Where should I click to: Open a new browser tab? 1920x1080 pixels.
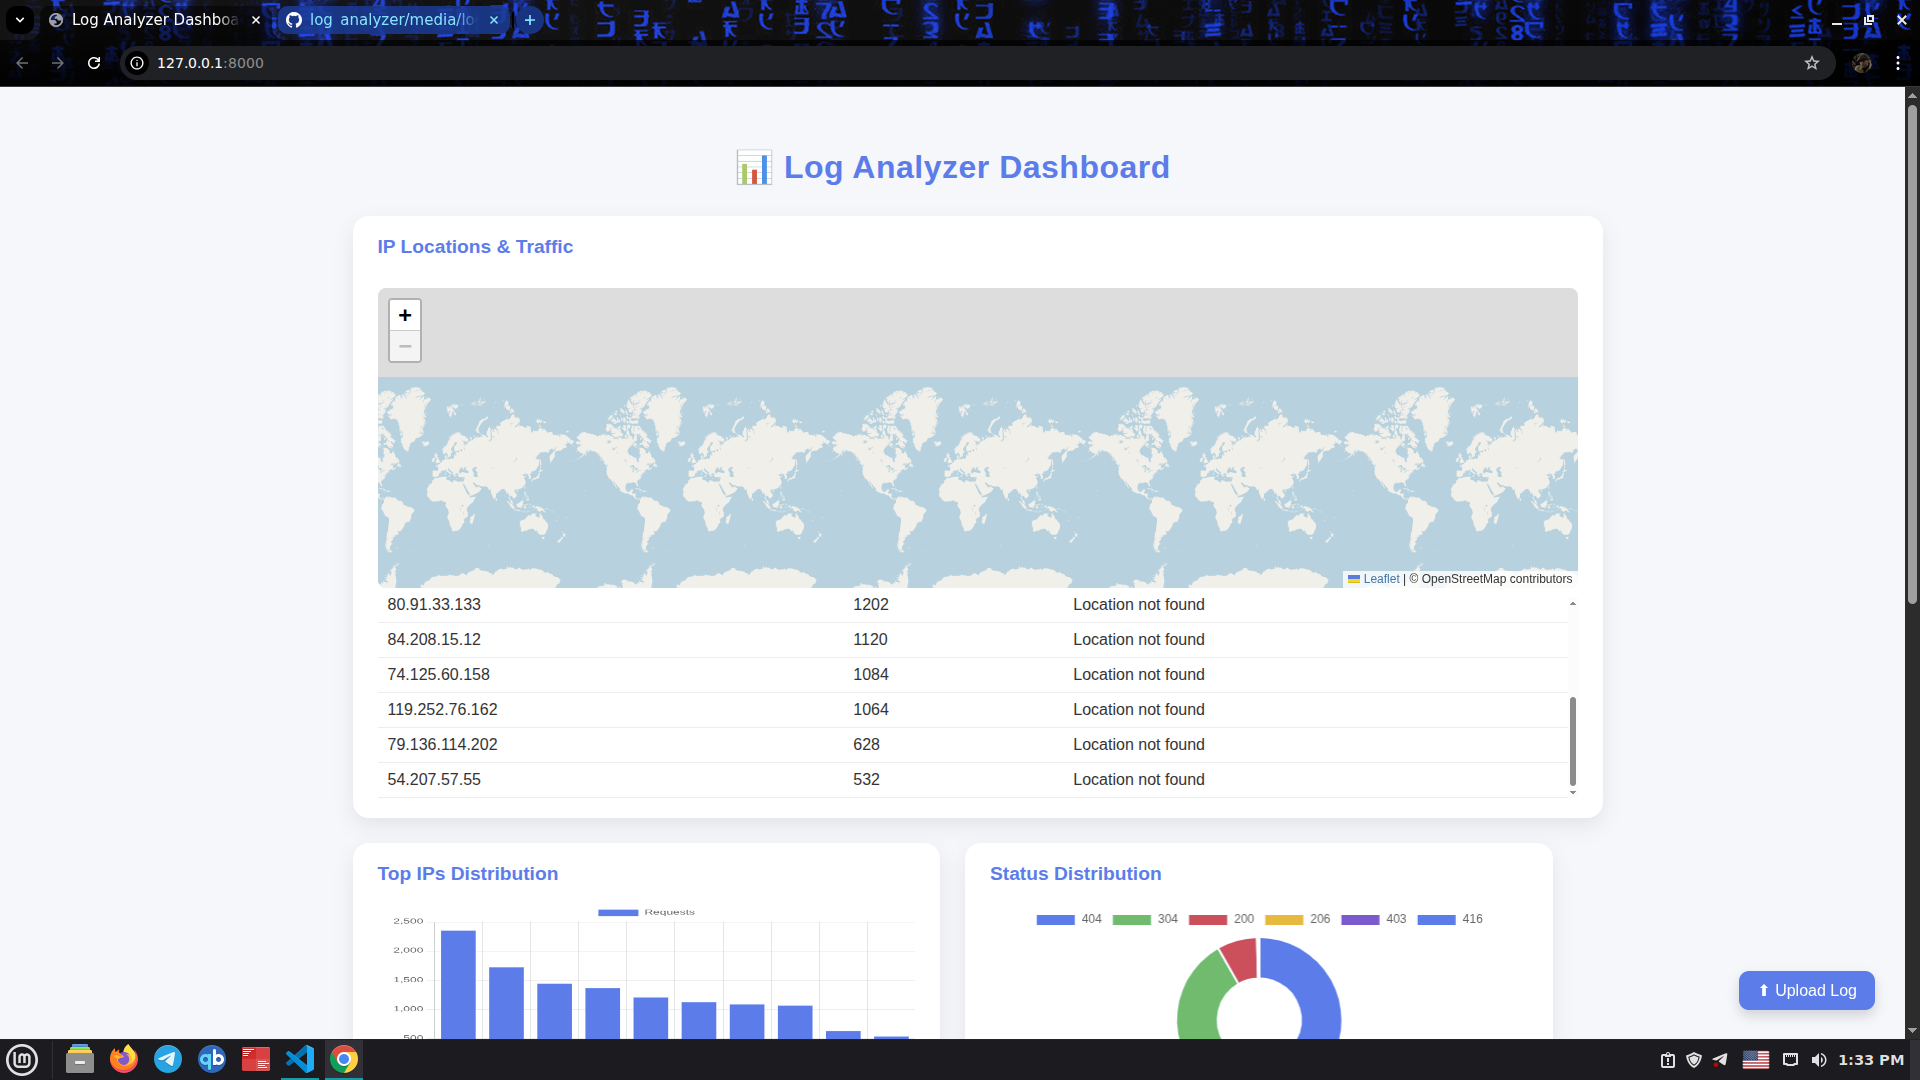click(530, 20)
